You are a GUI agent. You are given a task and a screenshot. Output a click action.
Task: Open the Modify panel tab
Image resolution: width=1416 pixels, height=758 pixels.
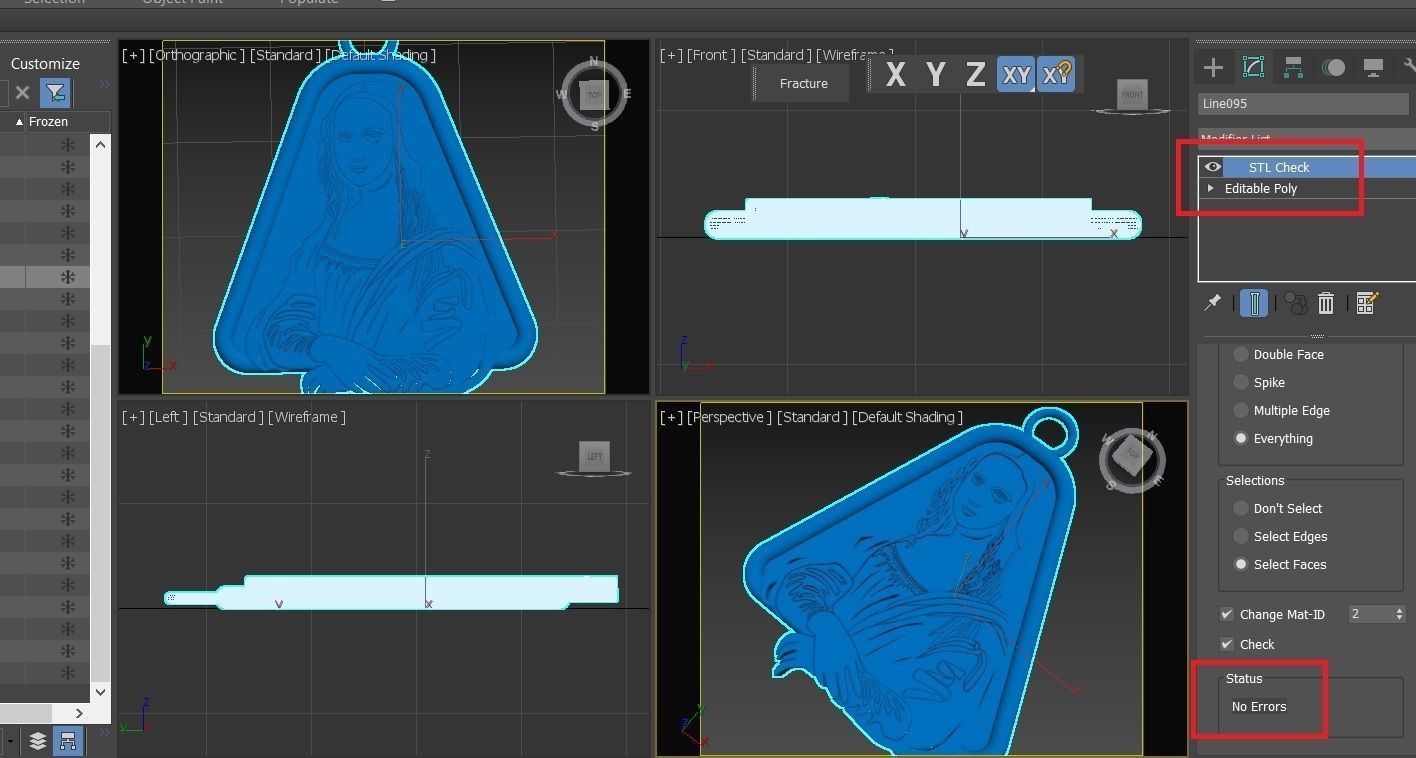[1253, 68]
